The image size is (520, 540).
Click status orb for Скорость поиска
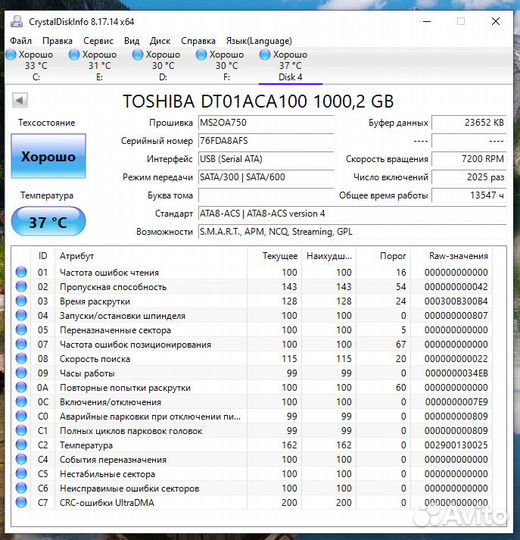point(21,359)
